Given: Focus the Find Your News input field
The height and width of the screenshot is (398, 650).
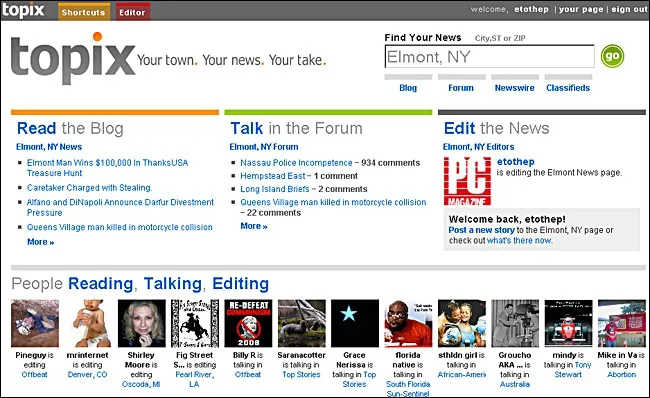Looking at the screenshot, I should tap(490, 56).
